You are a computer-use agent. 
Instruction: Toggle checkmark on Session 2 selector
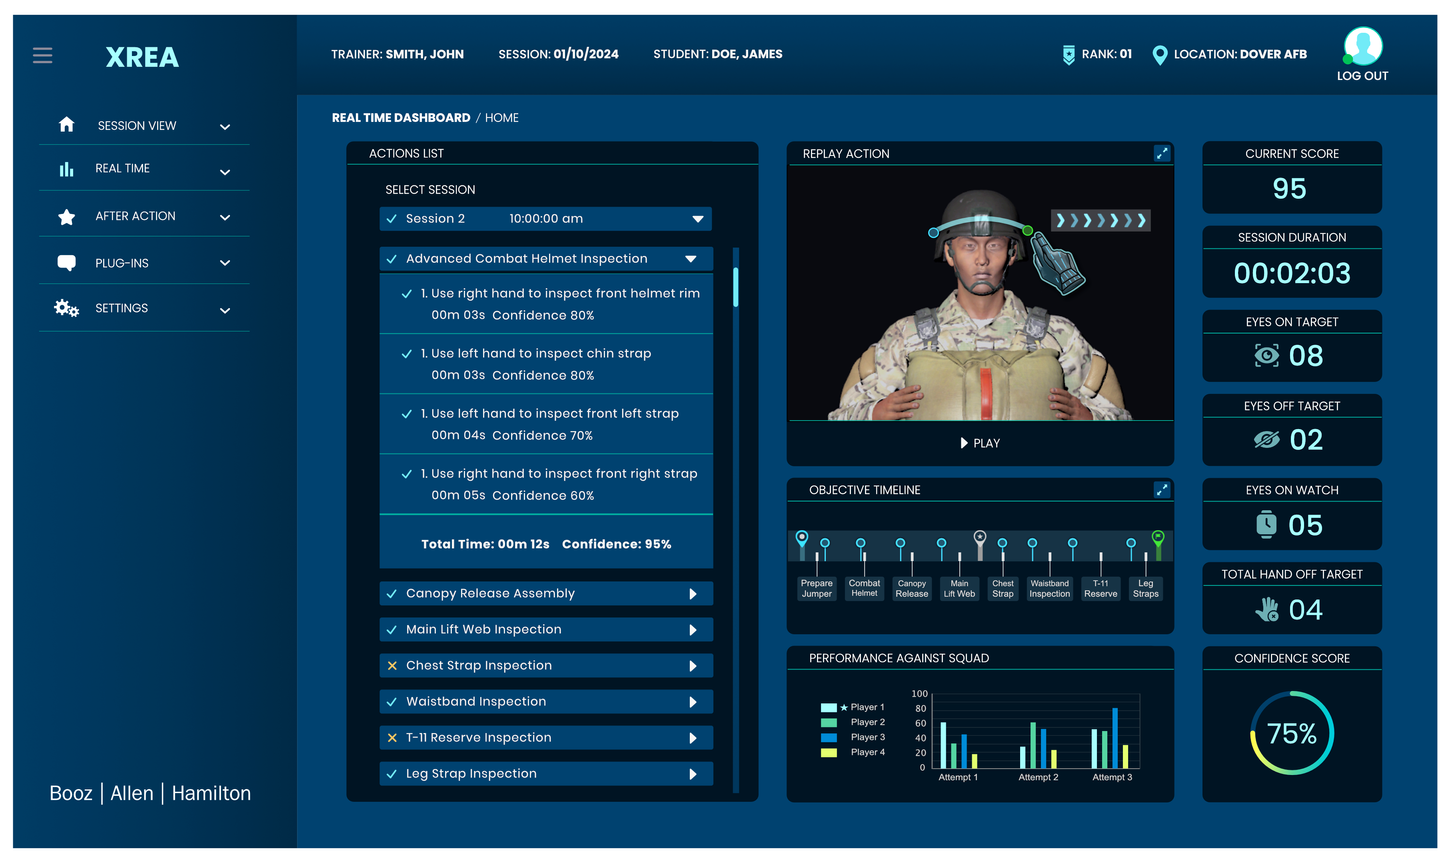391,219
